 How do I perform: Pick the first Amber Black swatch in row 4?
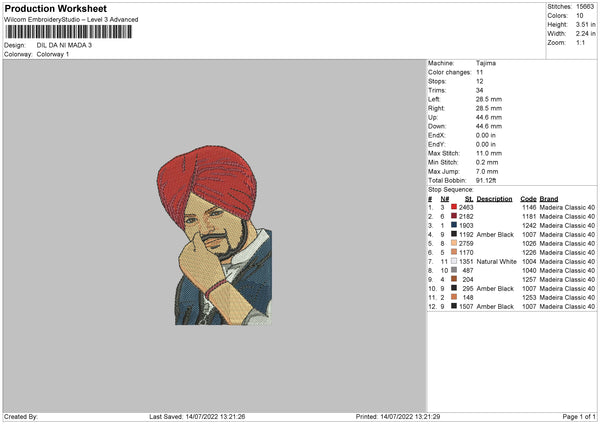[x=454, y=234]
